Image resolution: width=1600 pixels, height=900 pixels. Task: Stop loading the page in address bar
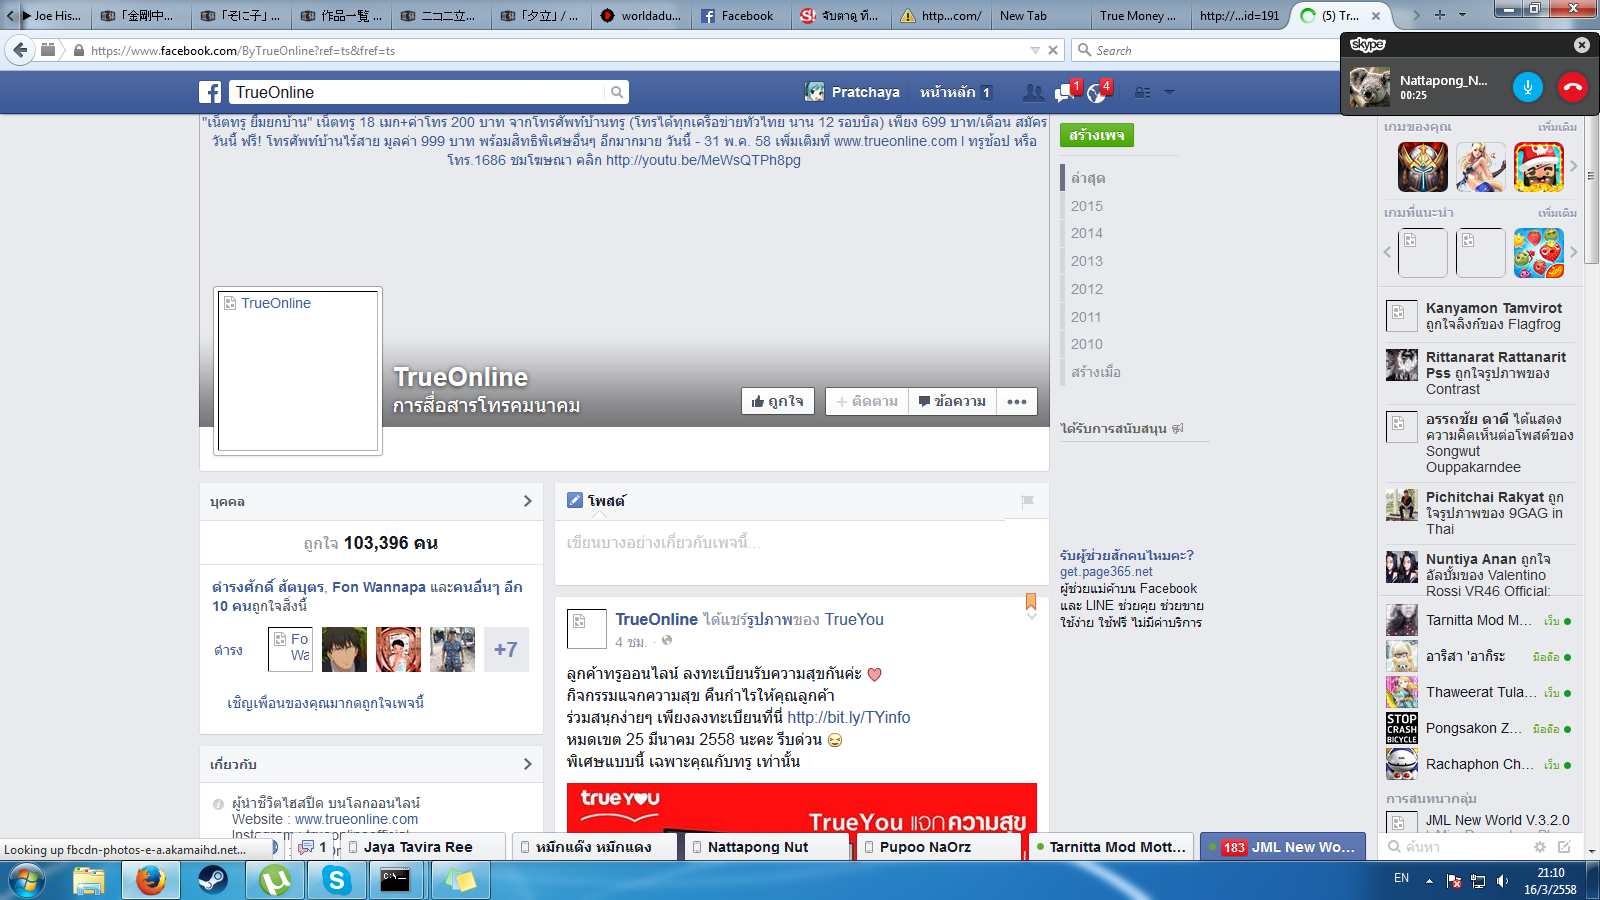(x=1053, y=50)
